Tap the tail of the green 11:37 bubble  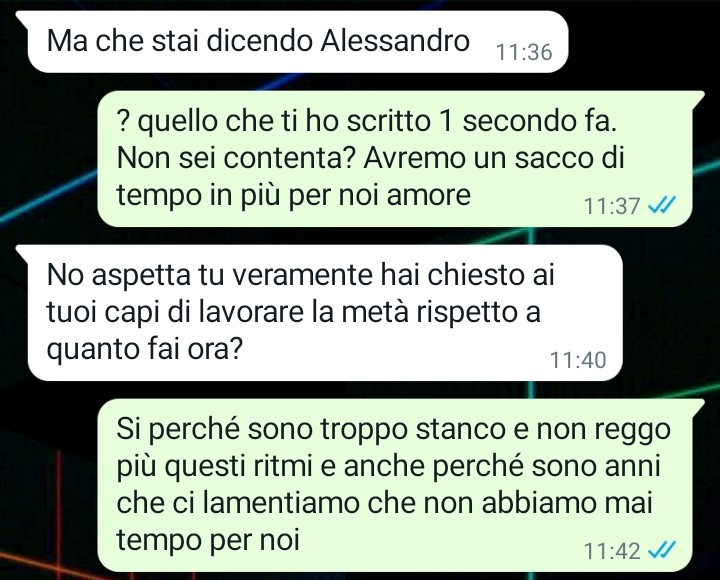click(698, 97)
